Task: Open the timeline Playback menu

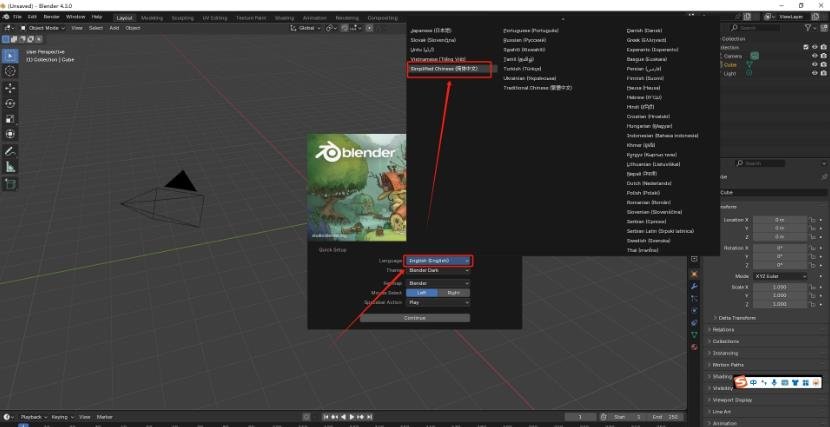Action: (34, 417)
